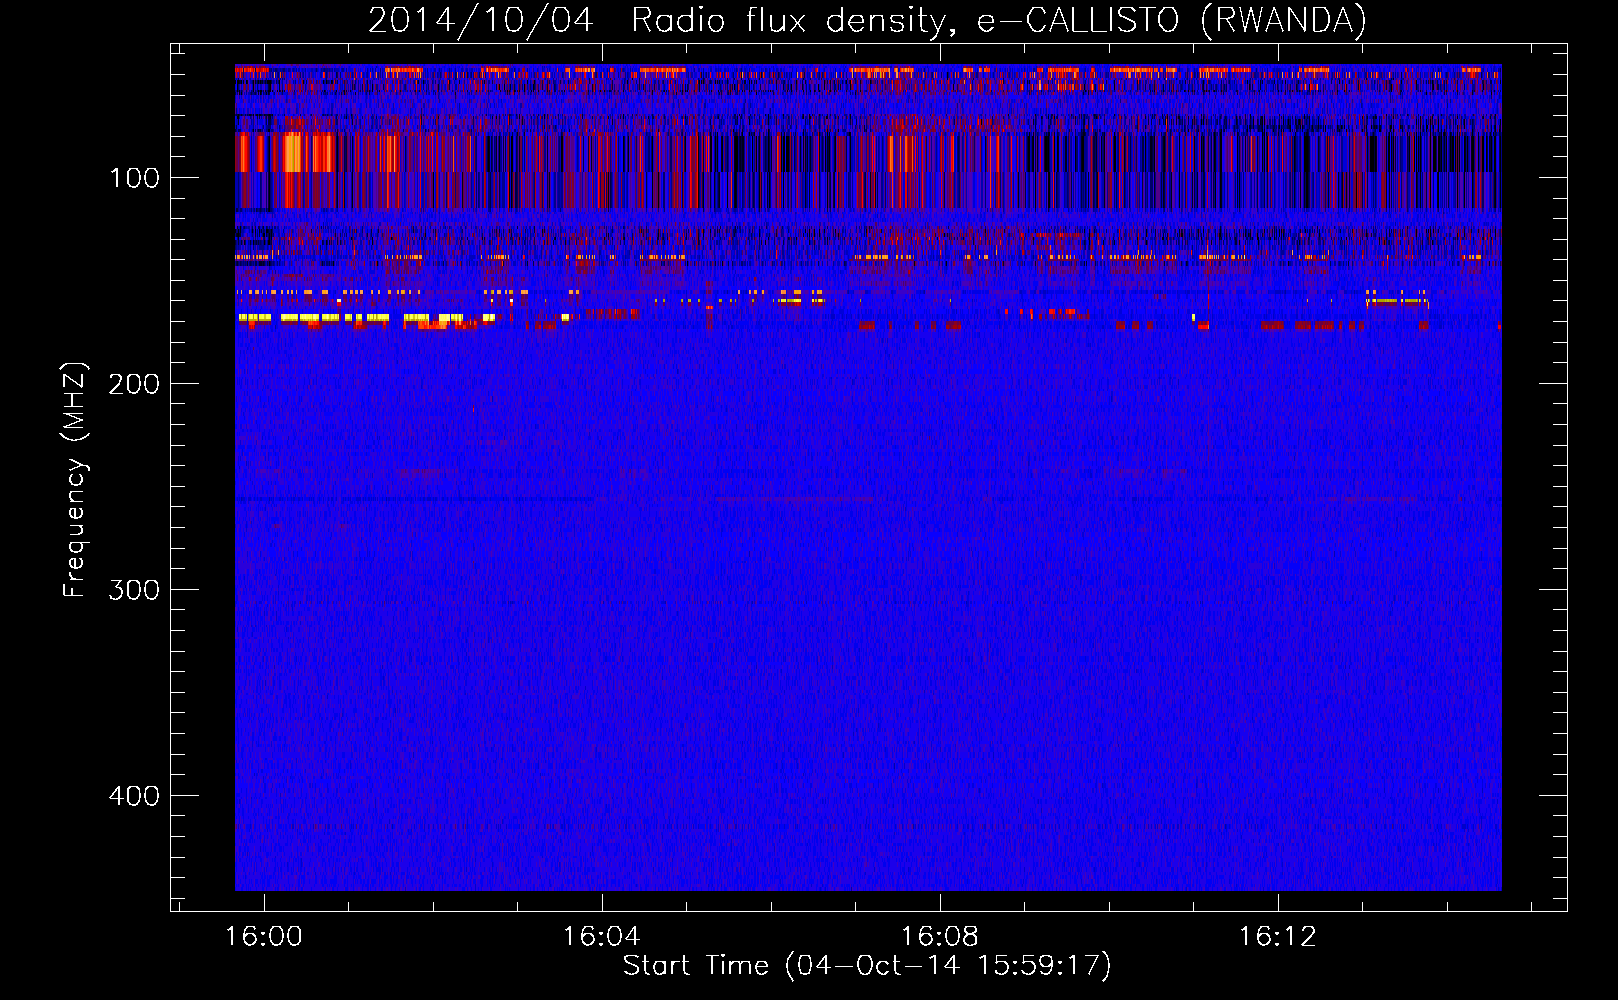Viewport: 1618px width, 1000px height.
Task: Click the "Start Time (04-Oct-14 15:59:17)" x-axis label
Action: [x=867, y=965]
